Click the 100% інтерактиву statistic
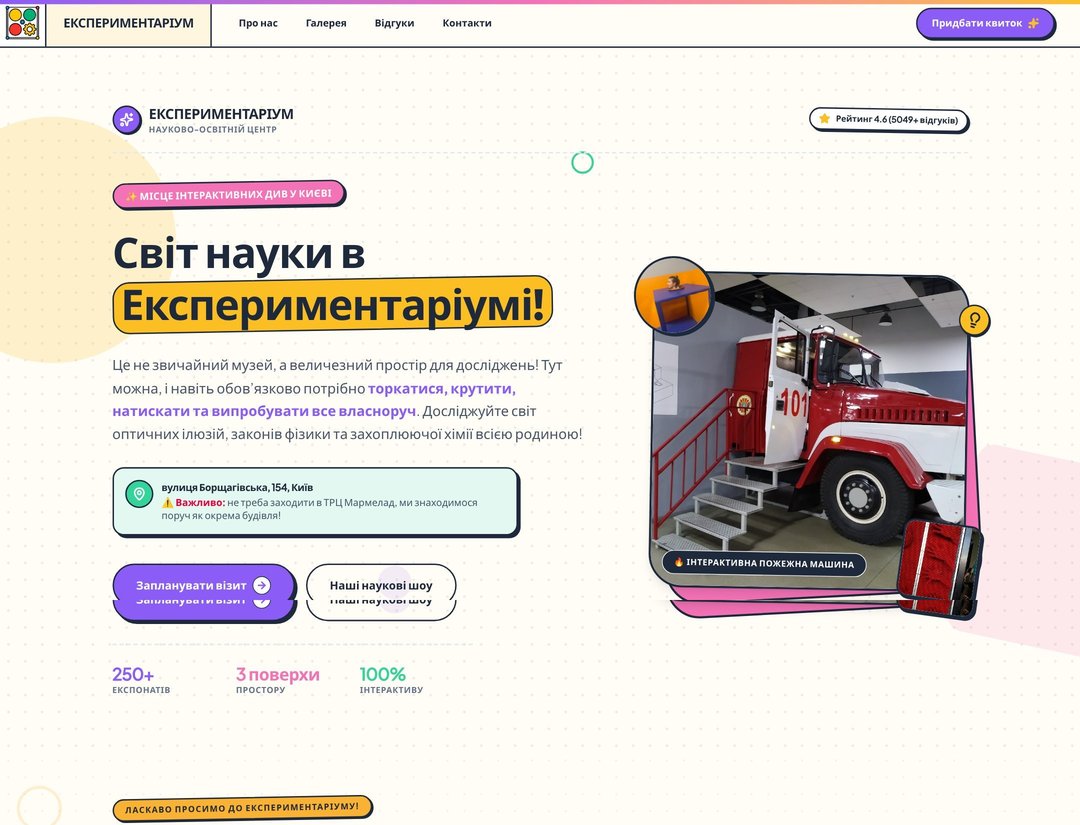This screenshot has width=1080, height=825. tap(391, 680)
